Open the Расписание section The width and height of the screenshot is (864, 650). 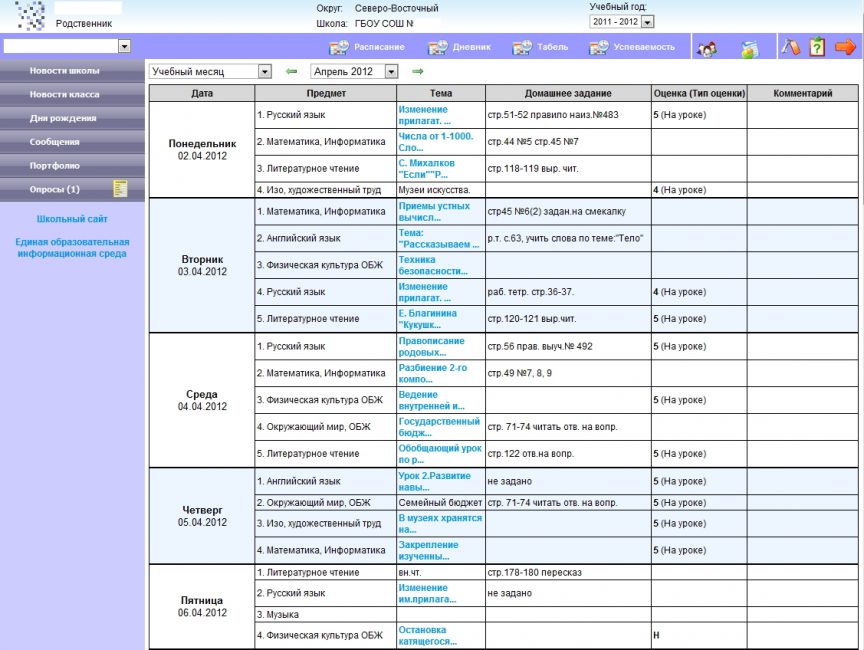click(x=367, y=47)
